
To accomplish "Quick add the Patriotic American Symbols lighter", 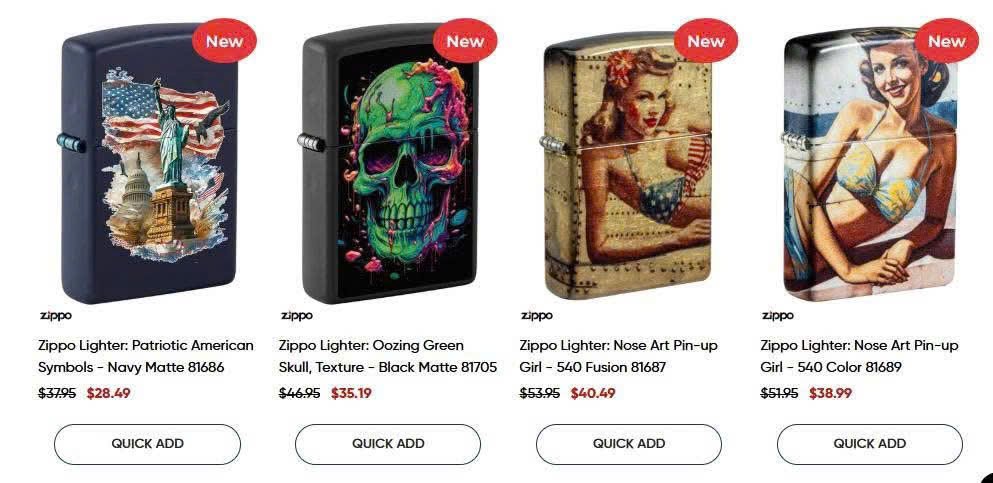I will [x=148, y=444].
